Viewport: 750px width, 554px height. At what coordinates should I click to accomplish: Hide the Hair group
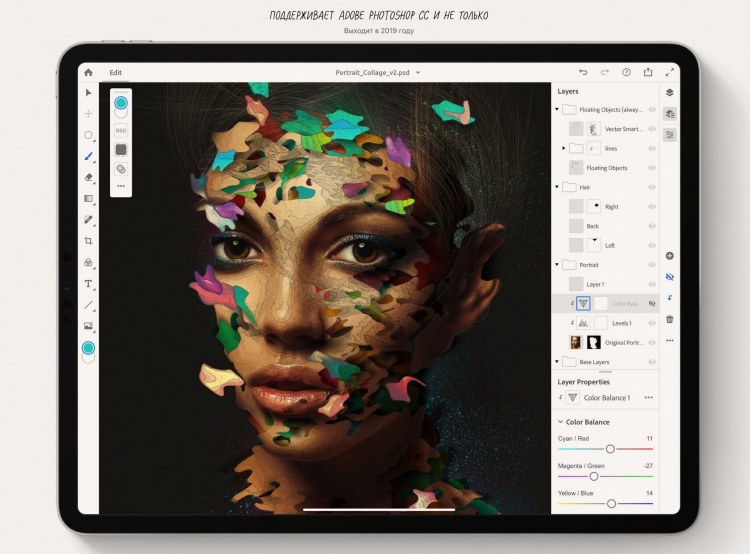tap(651, 187)
